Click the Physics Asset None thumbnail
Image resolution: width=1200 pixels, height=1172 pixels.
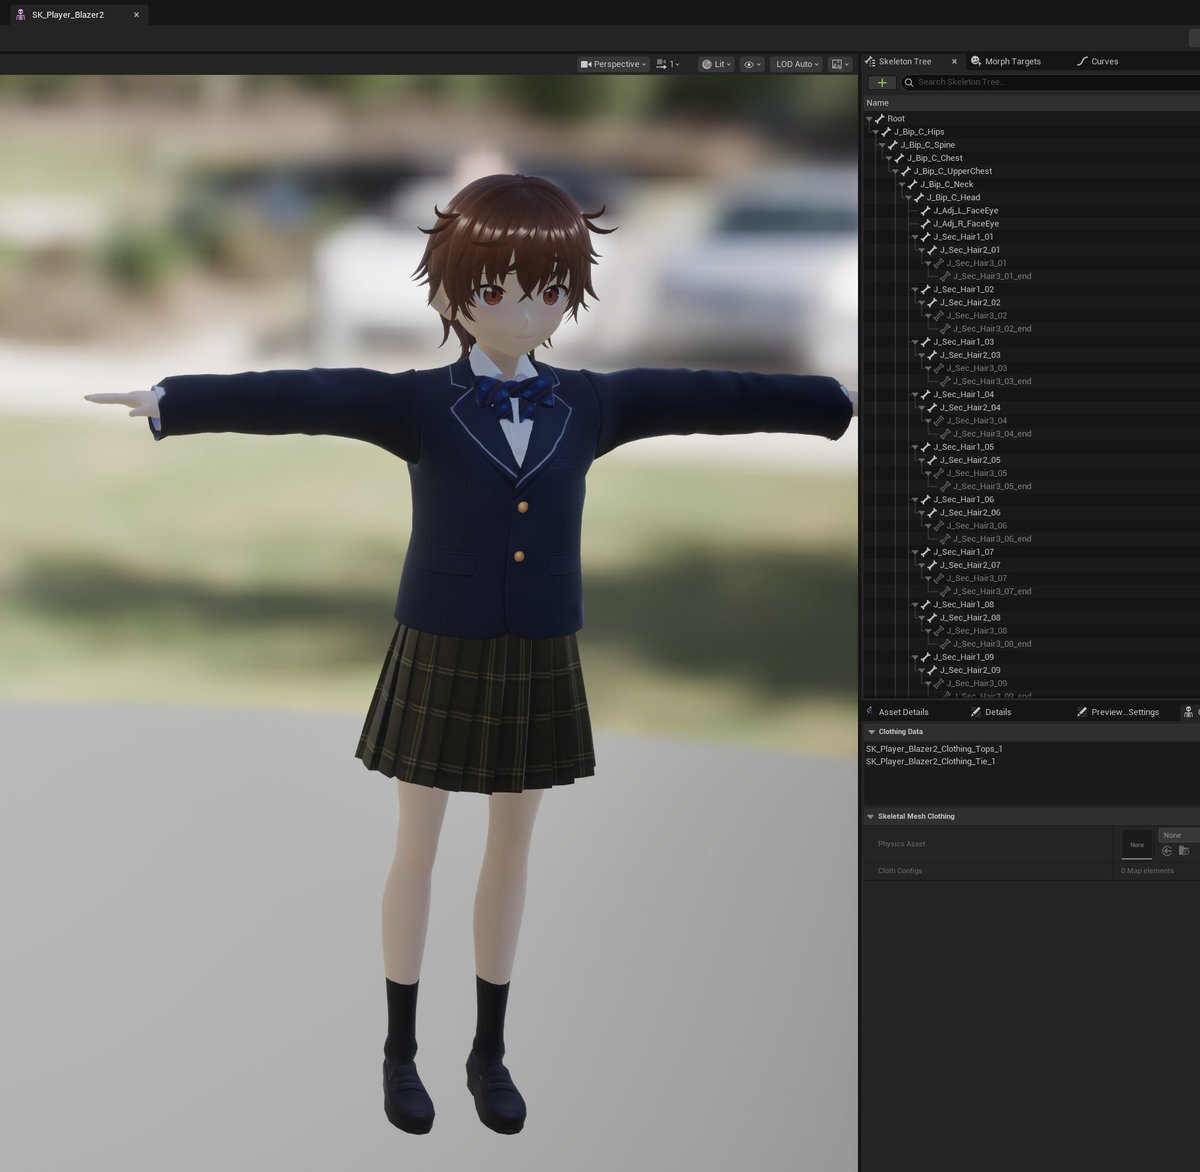coord(1137,845)
